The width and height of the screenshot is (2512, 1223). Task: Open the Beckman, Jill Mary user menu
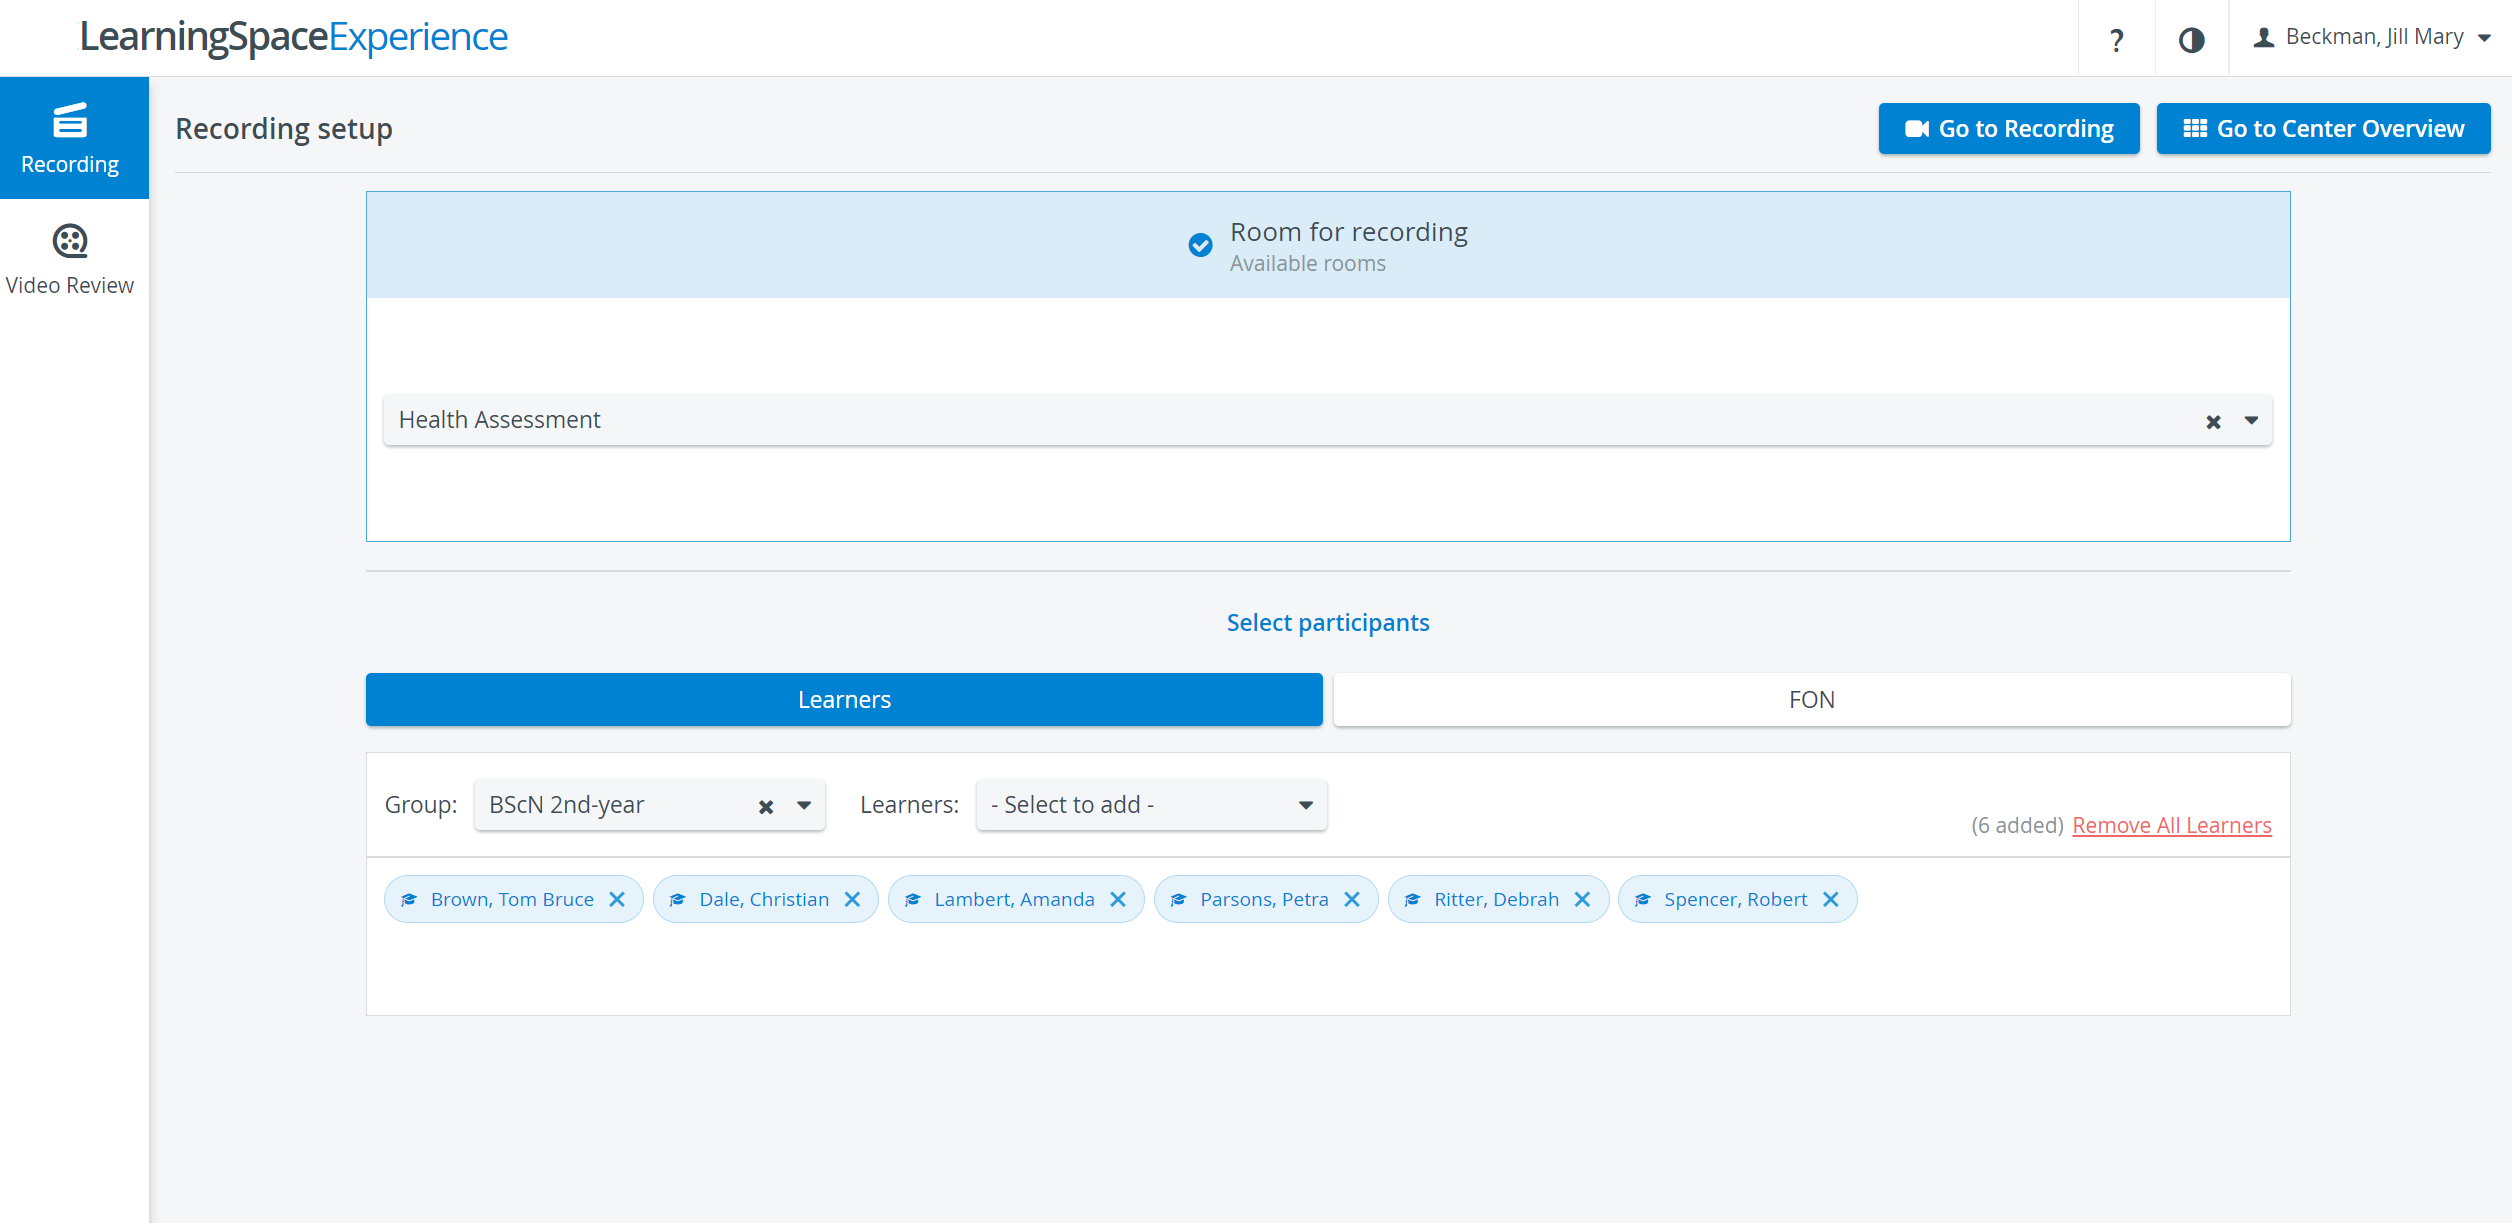tap(2370, 37)
